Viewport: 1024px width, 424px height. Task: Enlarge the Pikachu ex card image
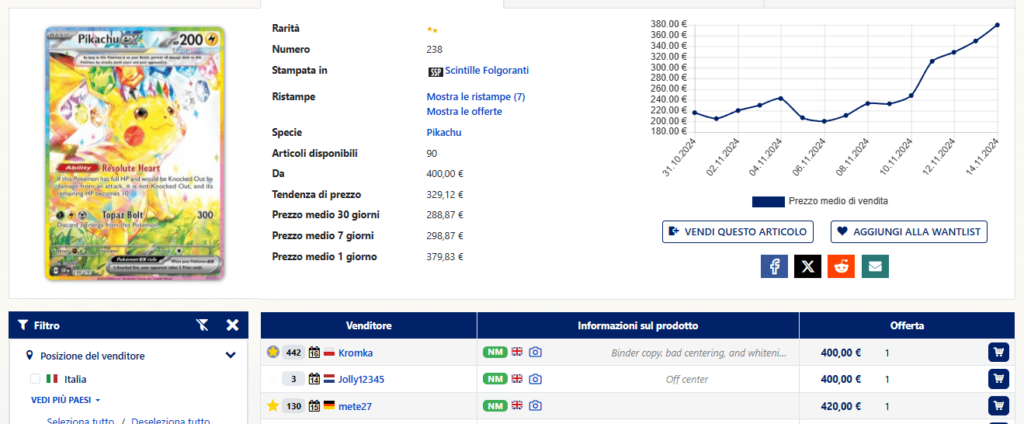pos(136,153)
